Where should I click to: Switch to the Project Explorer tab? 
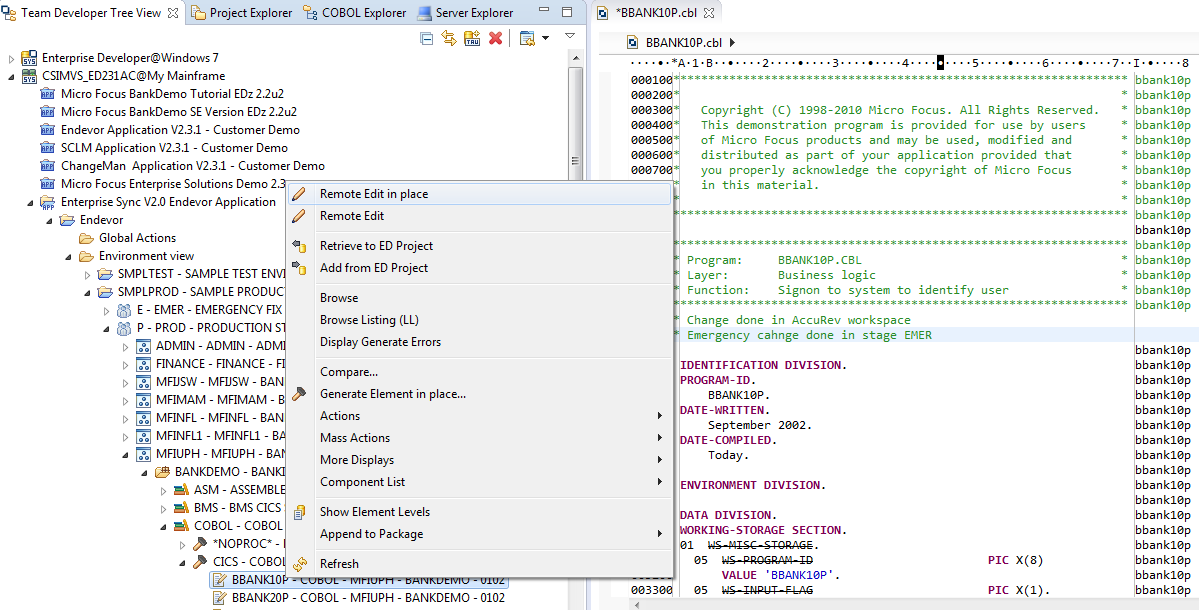click(x=242, y=13)
